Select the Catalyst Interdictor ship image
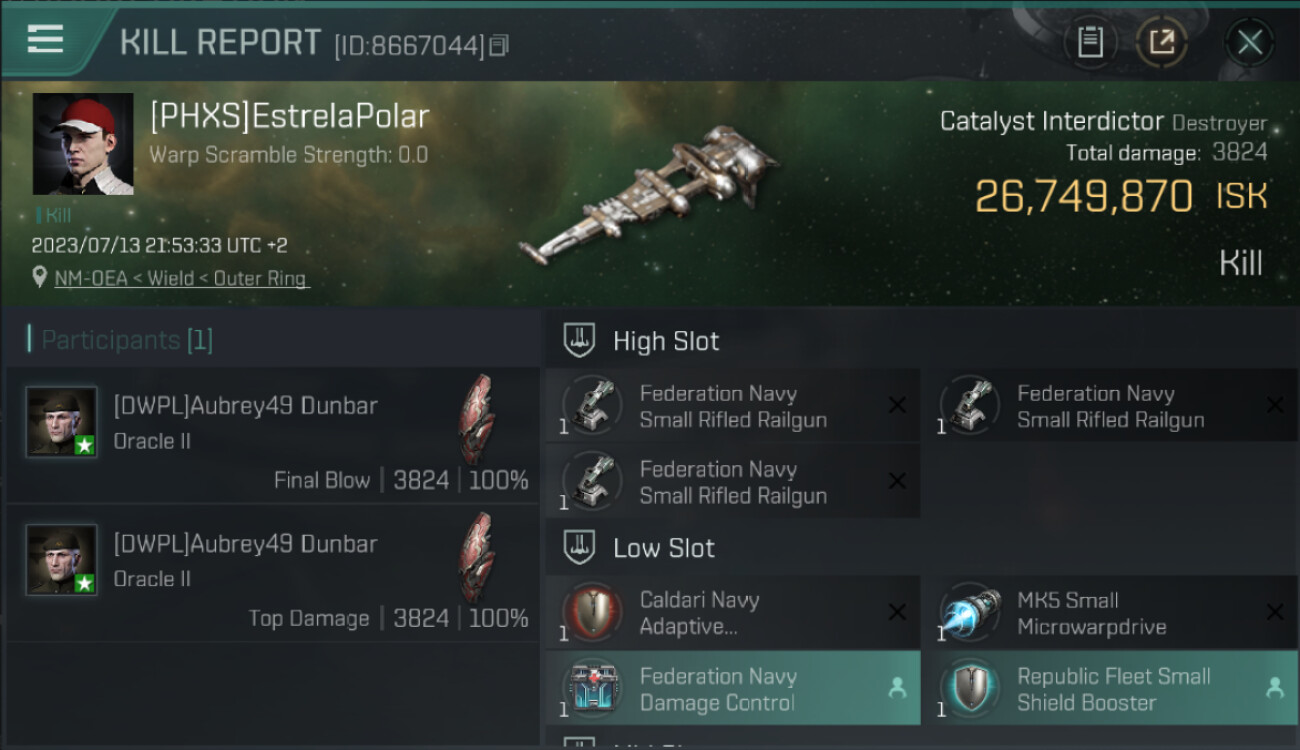Screen dimensions: 1300x750 pyautogui.click(x=650, y=195)
